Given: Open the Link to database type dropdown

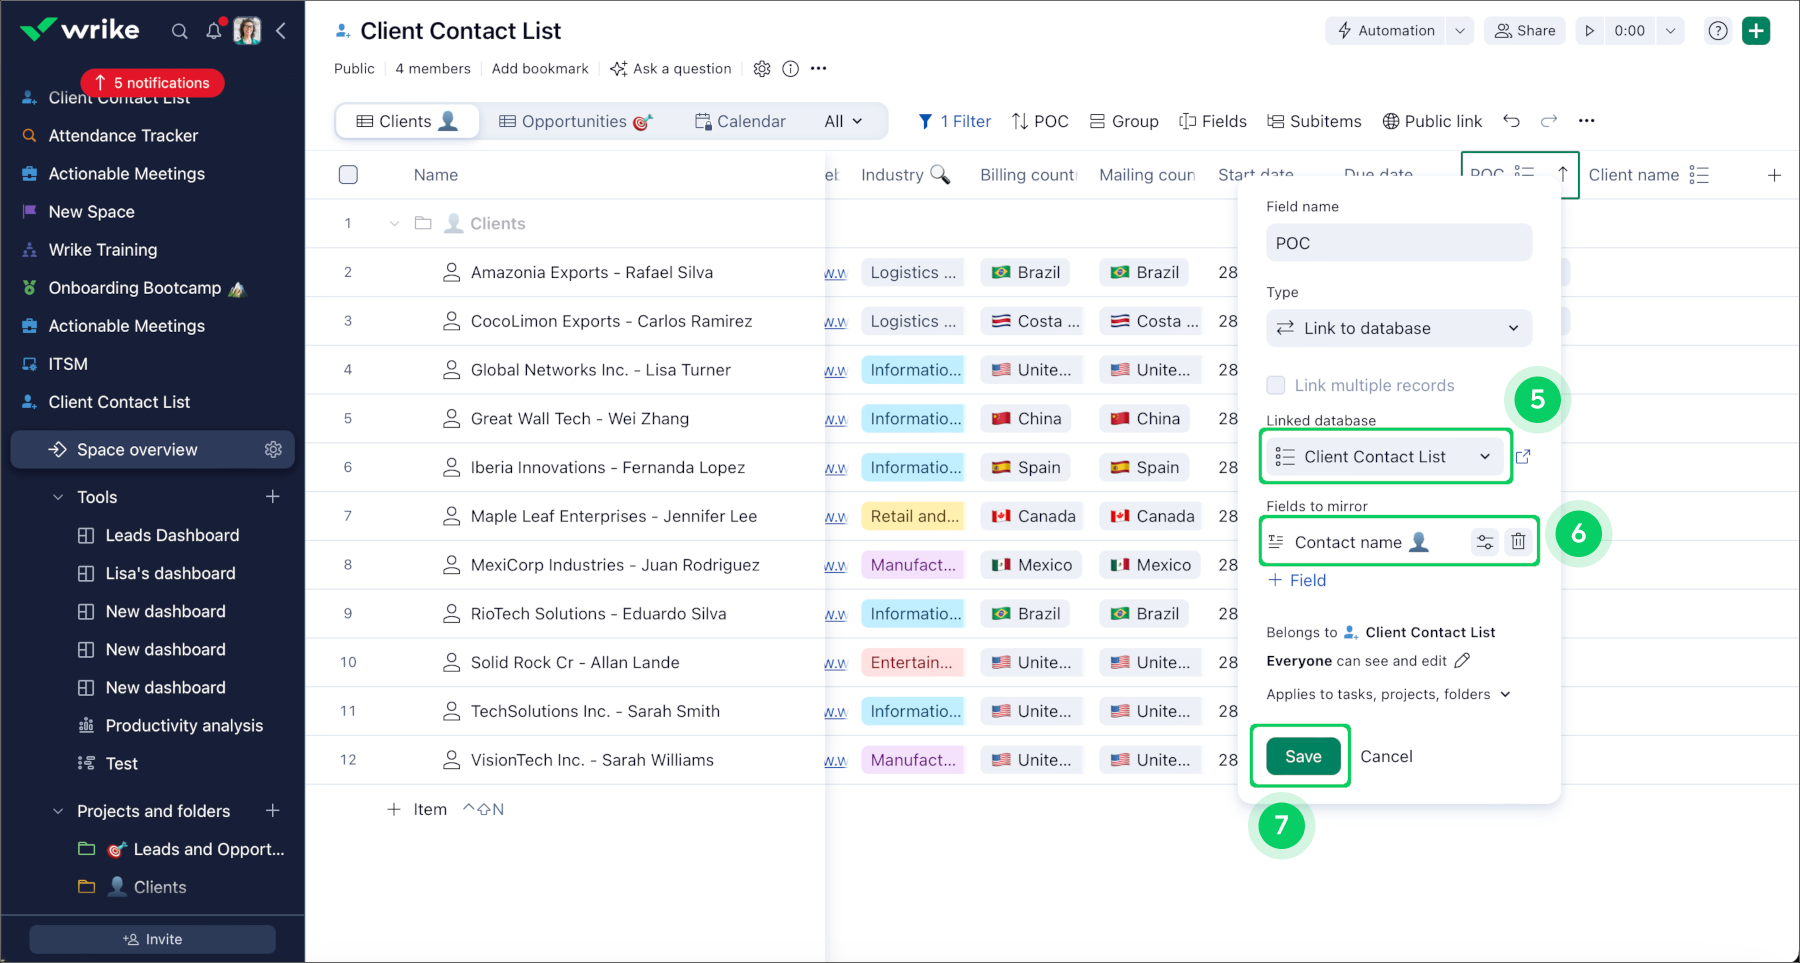Looking at the screenshot, I should click(1398, 328).
